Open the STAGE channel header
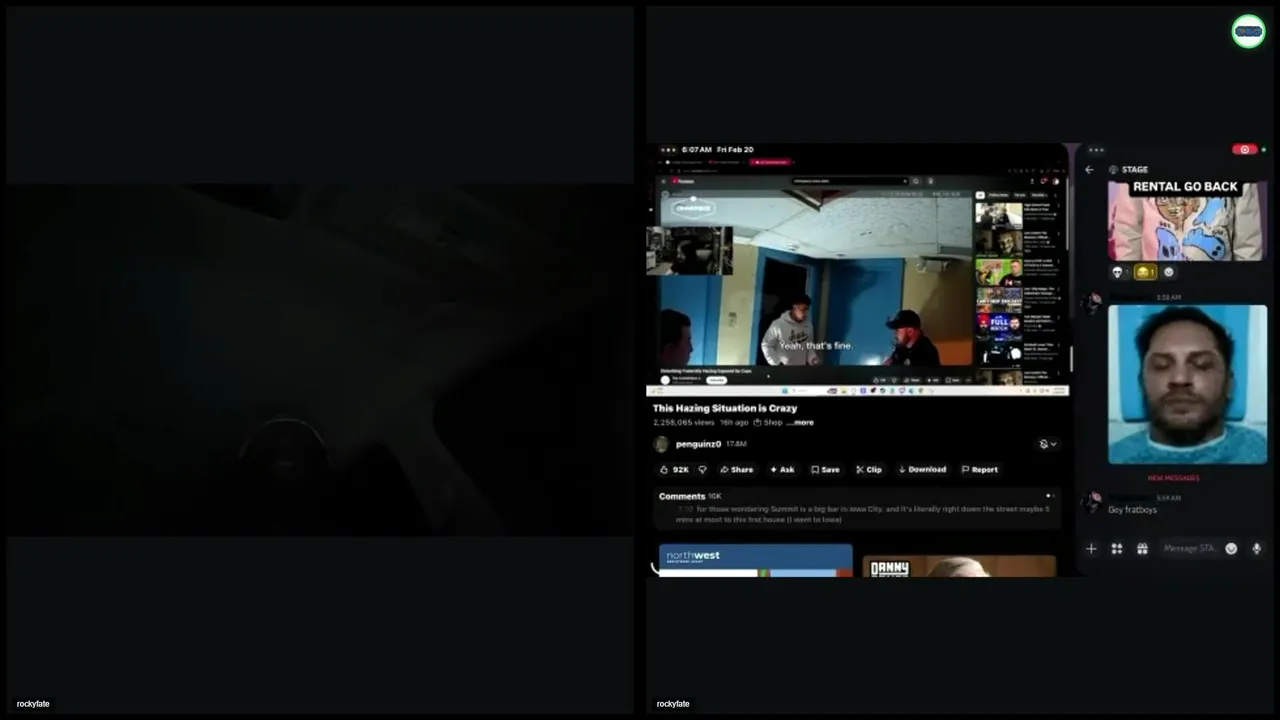The image size is (1280, 720). pyautogui.click(x=1128, y=170)
